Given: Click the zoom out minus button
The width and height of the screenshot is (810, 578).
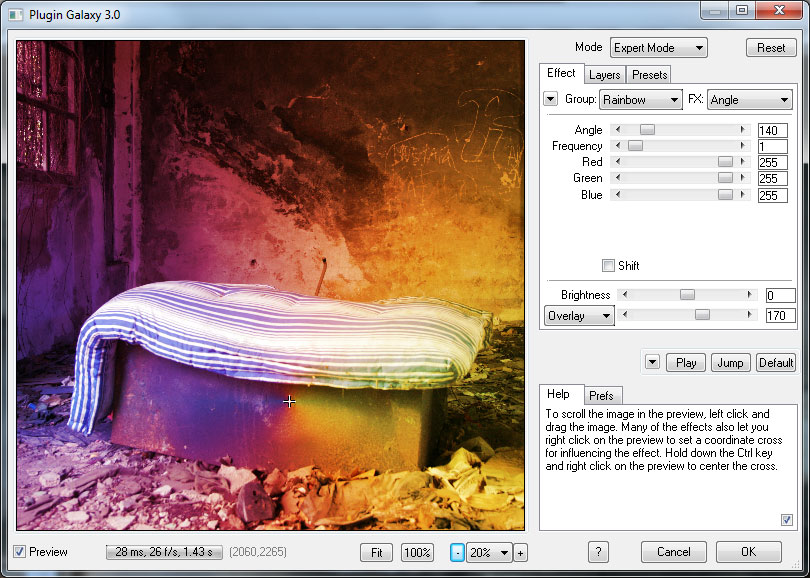Looking at the screenshot, I should (x=457, y=552).
